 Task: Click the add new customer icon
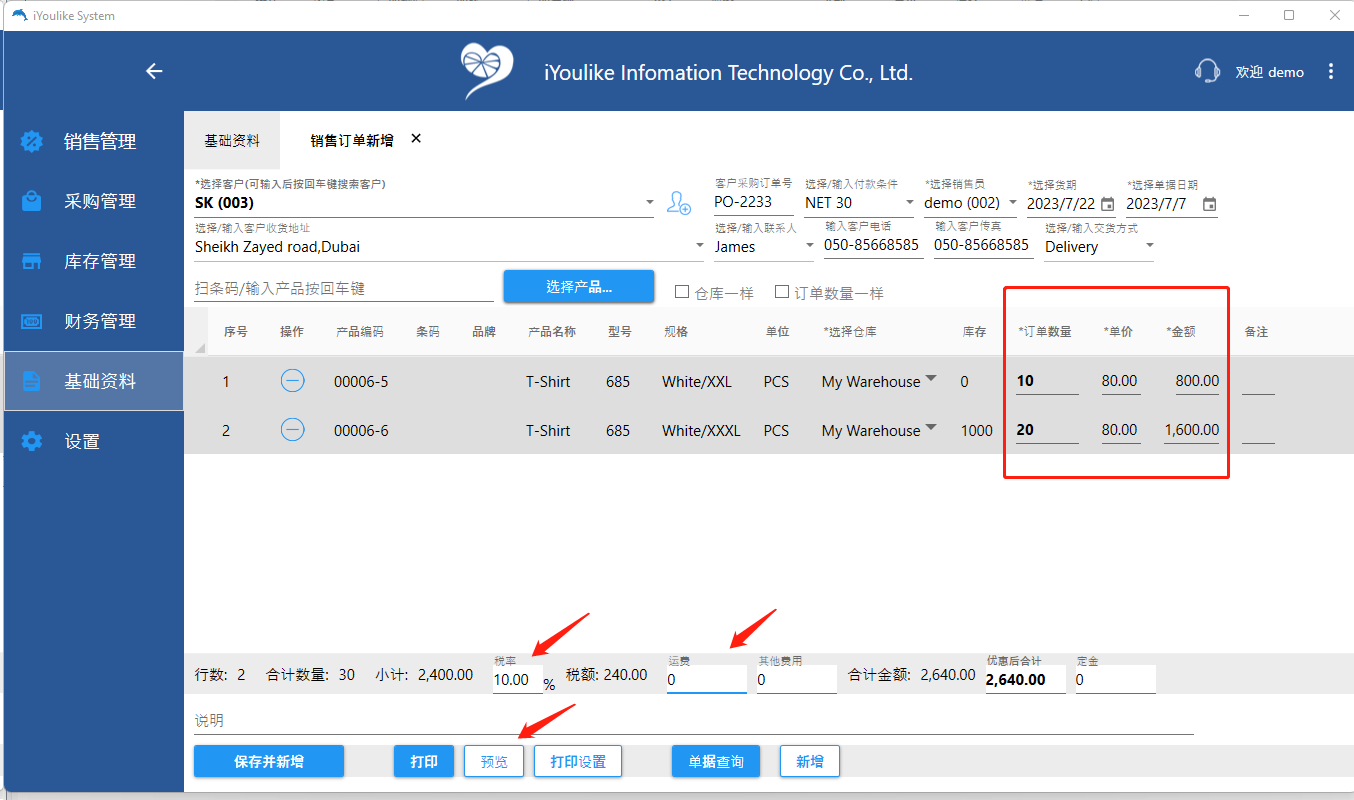[x=679, y=203]
